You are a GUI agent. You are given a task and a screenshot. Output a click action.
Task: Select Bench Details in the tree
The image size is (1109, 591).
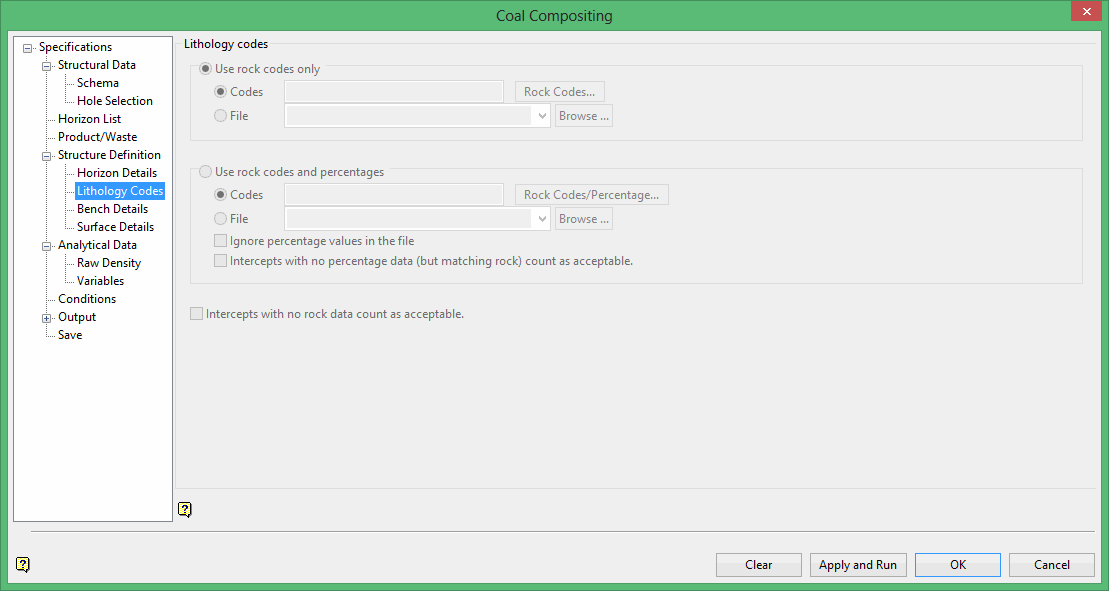(112, 209)
